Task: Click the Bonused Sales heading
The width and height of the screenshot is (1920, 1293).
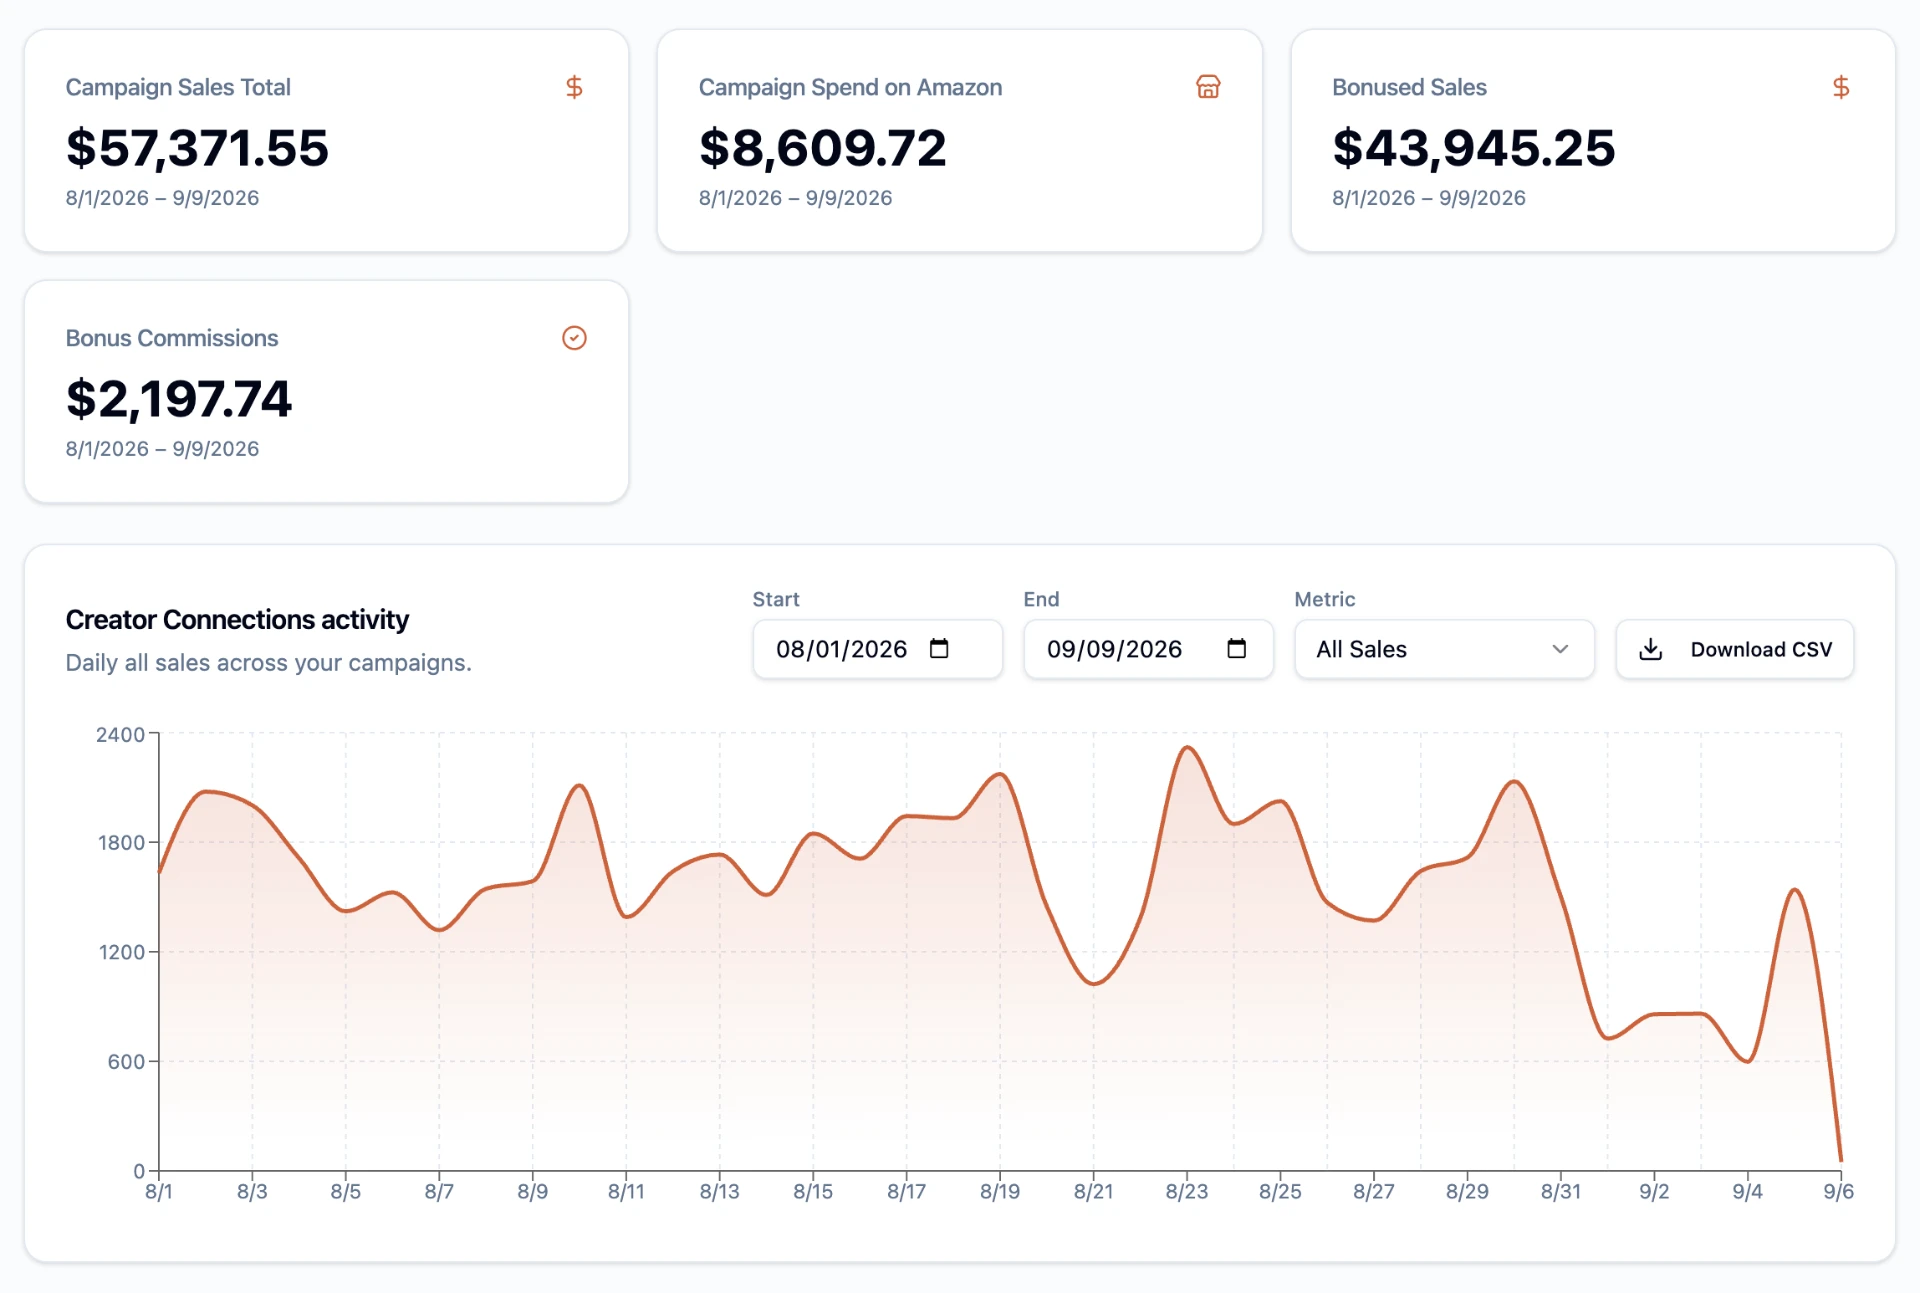Action: pyautogui.click(x=1409, y=88)
